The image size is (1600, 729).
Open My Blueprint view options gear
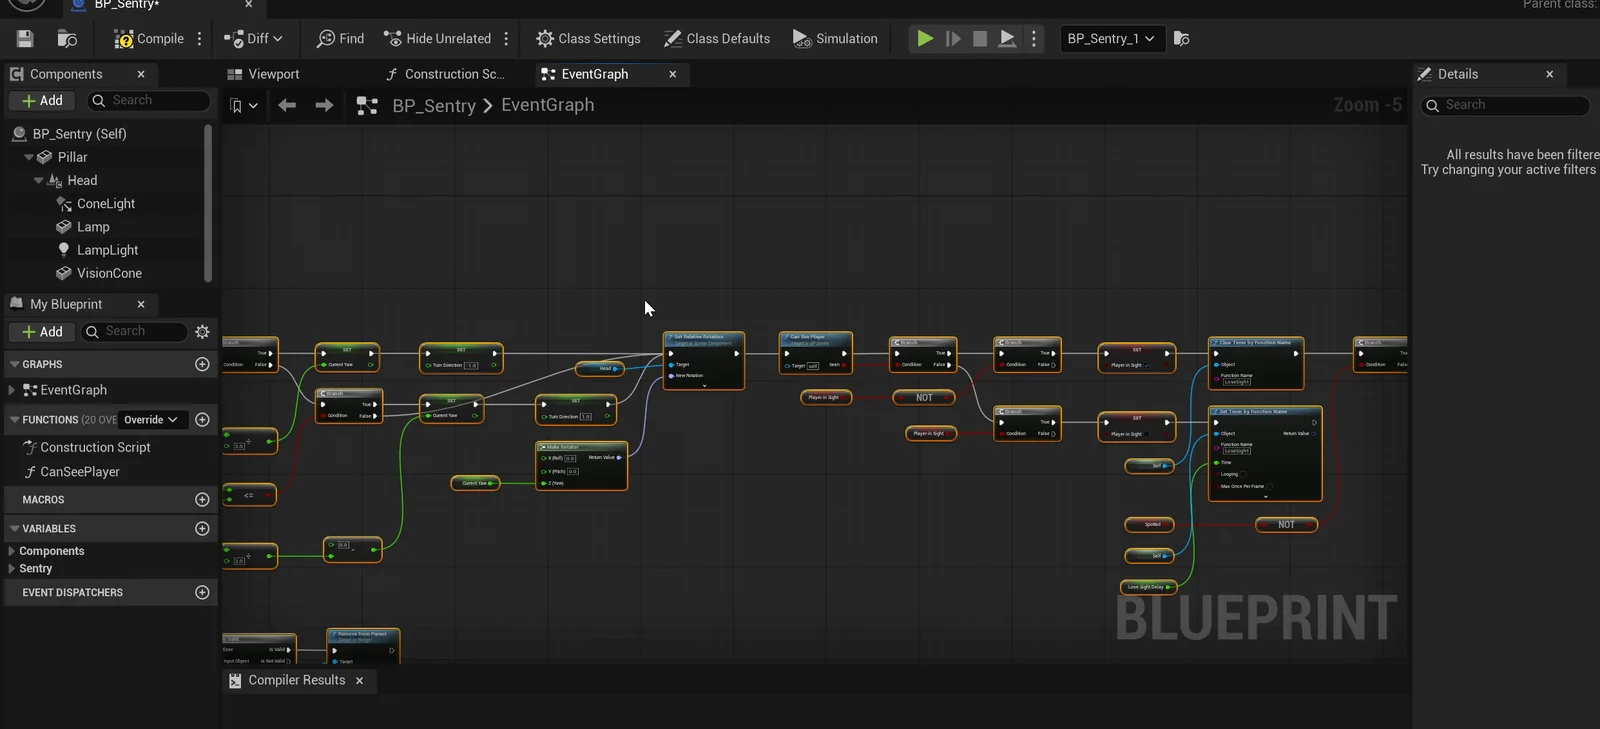[x=202, y=332]
